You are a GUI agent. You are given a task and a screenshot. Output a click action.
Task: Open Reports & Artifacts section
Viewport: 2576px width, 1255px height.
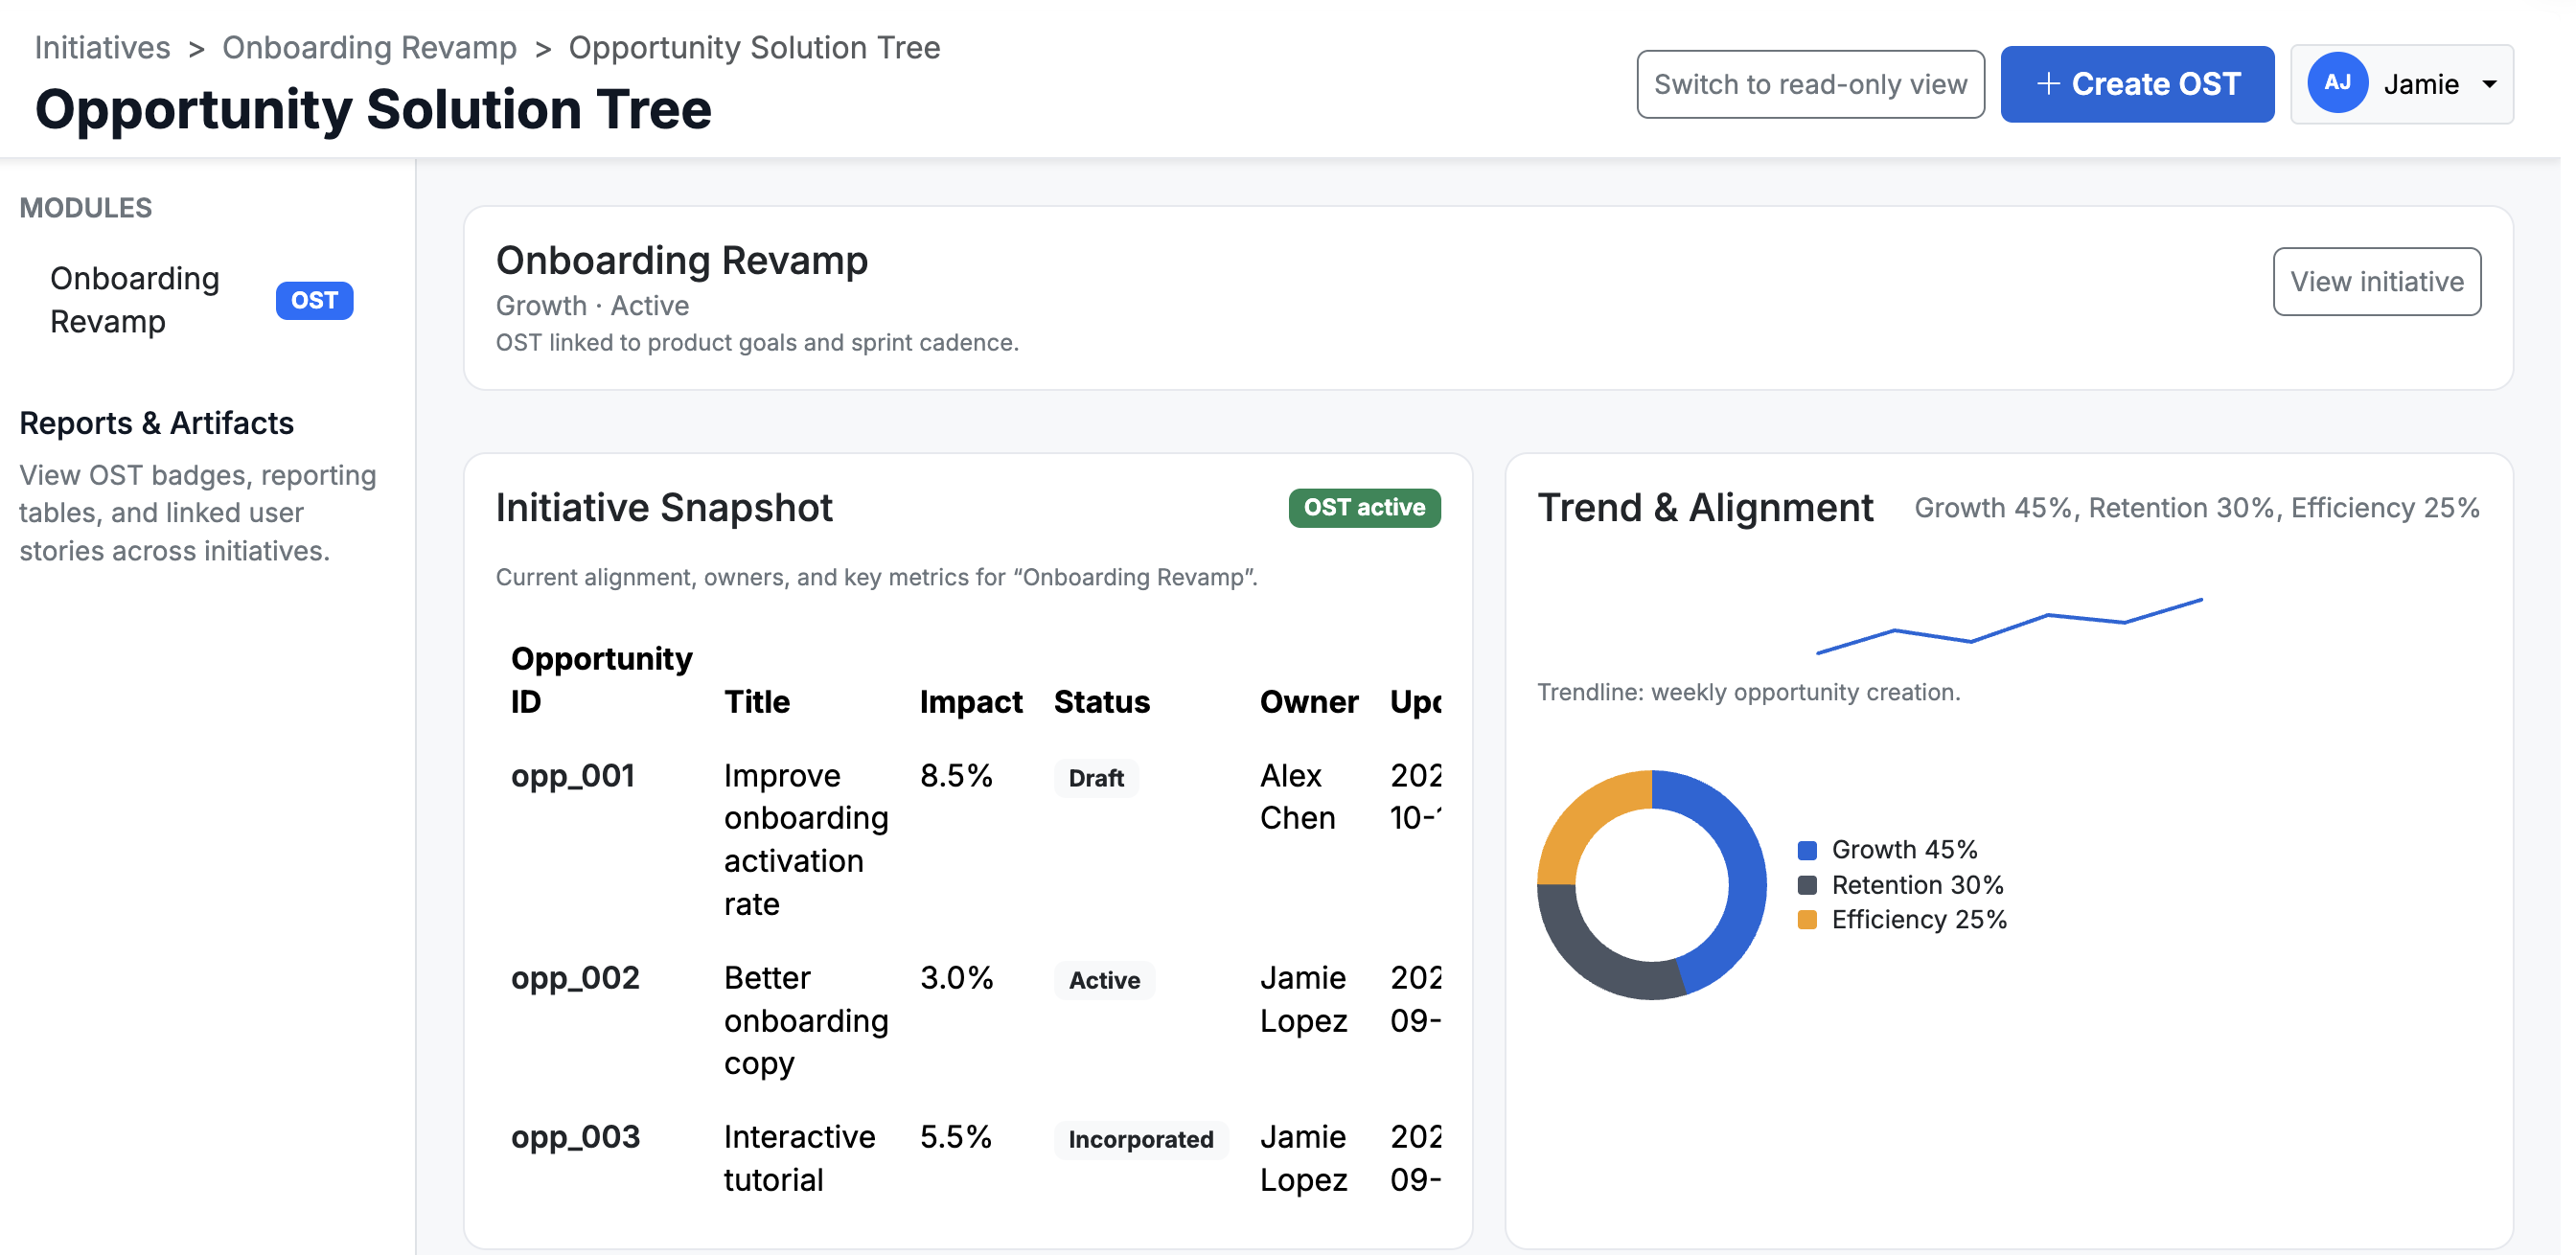pyautogui.click(x=156, y=423)
